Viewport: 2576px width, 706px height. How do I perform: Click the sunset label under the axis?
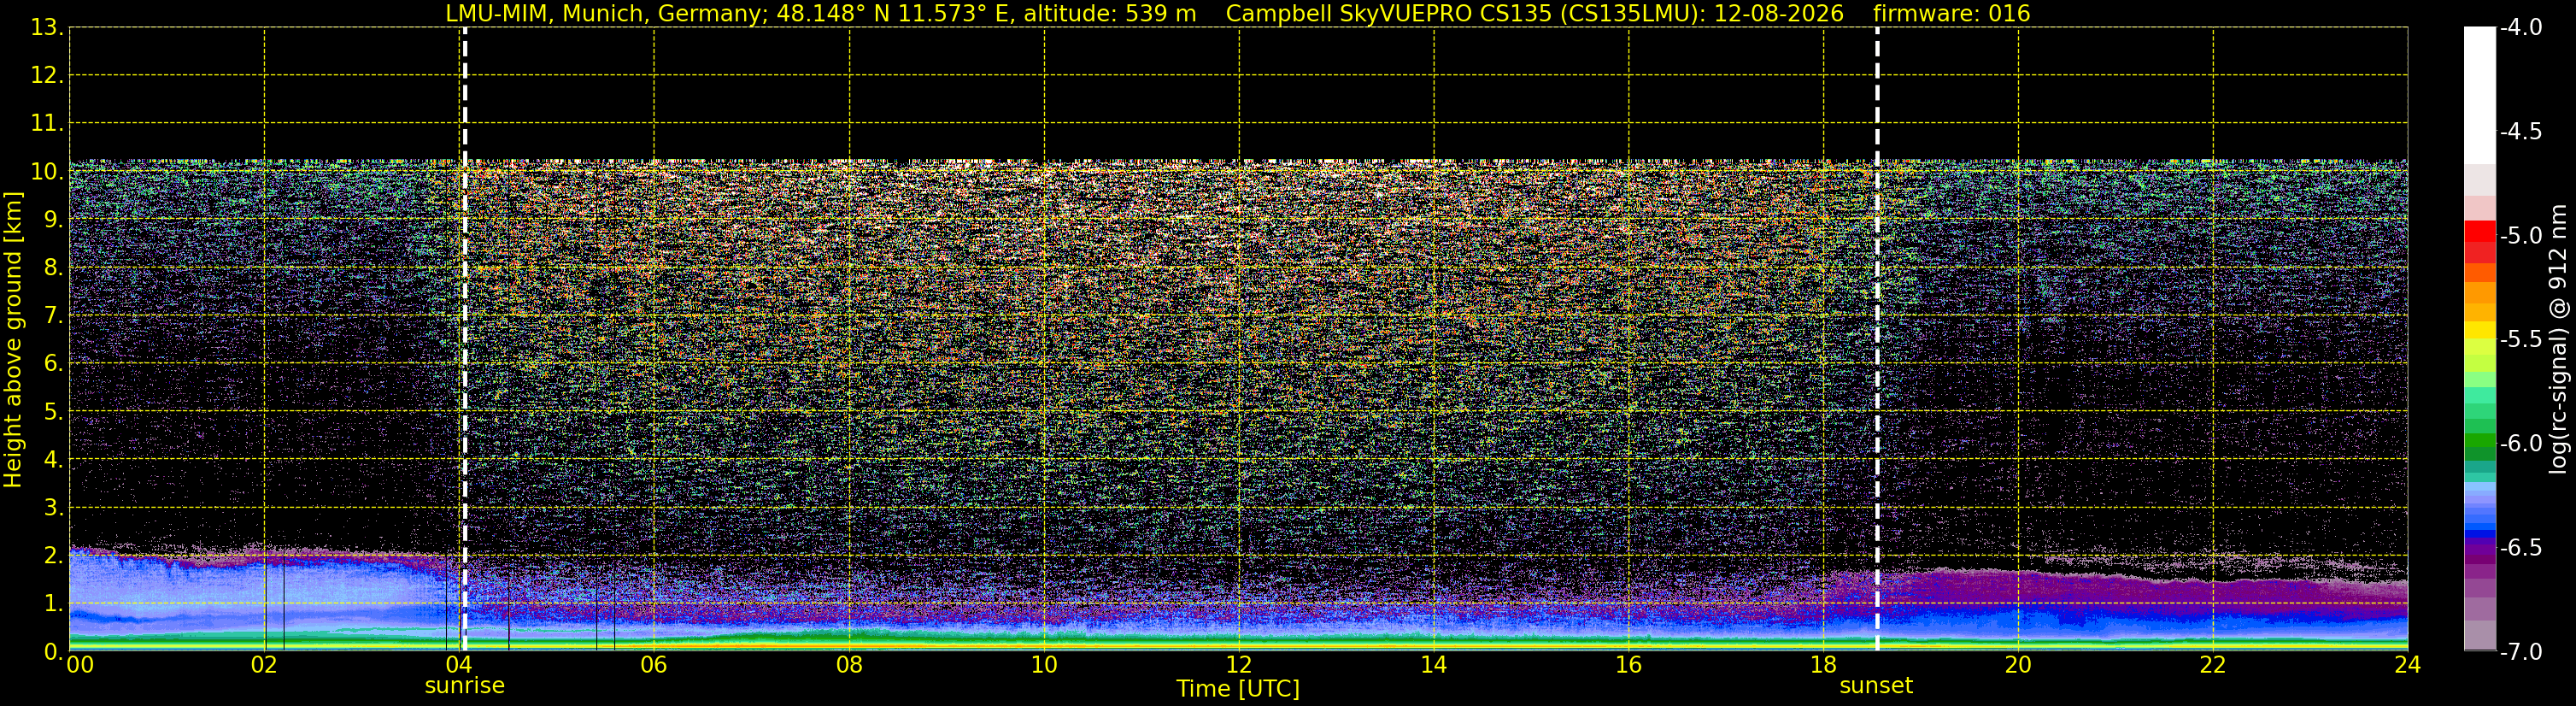point(1876,686)
